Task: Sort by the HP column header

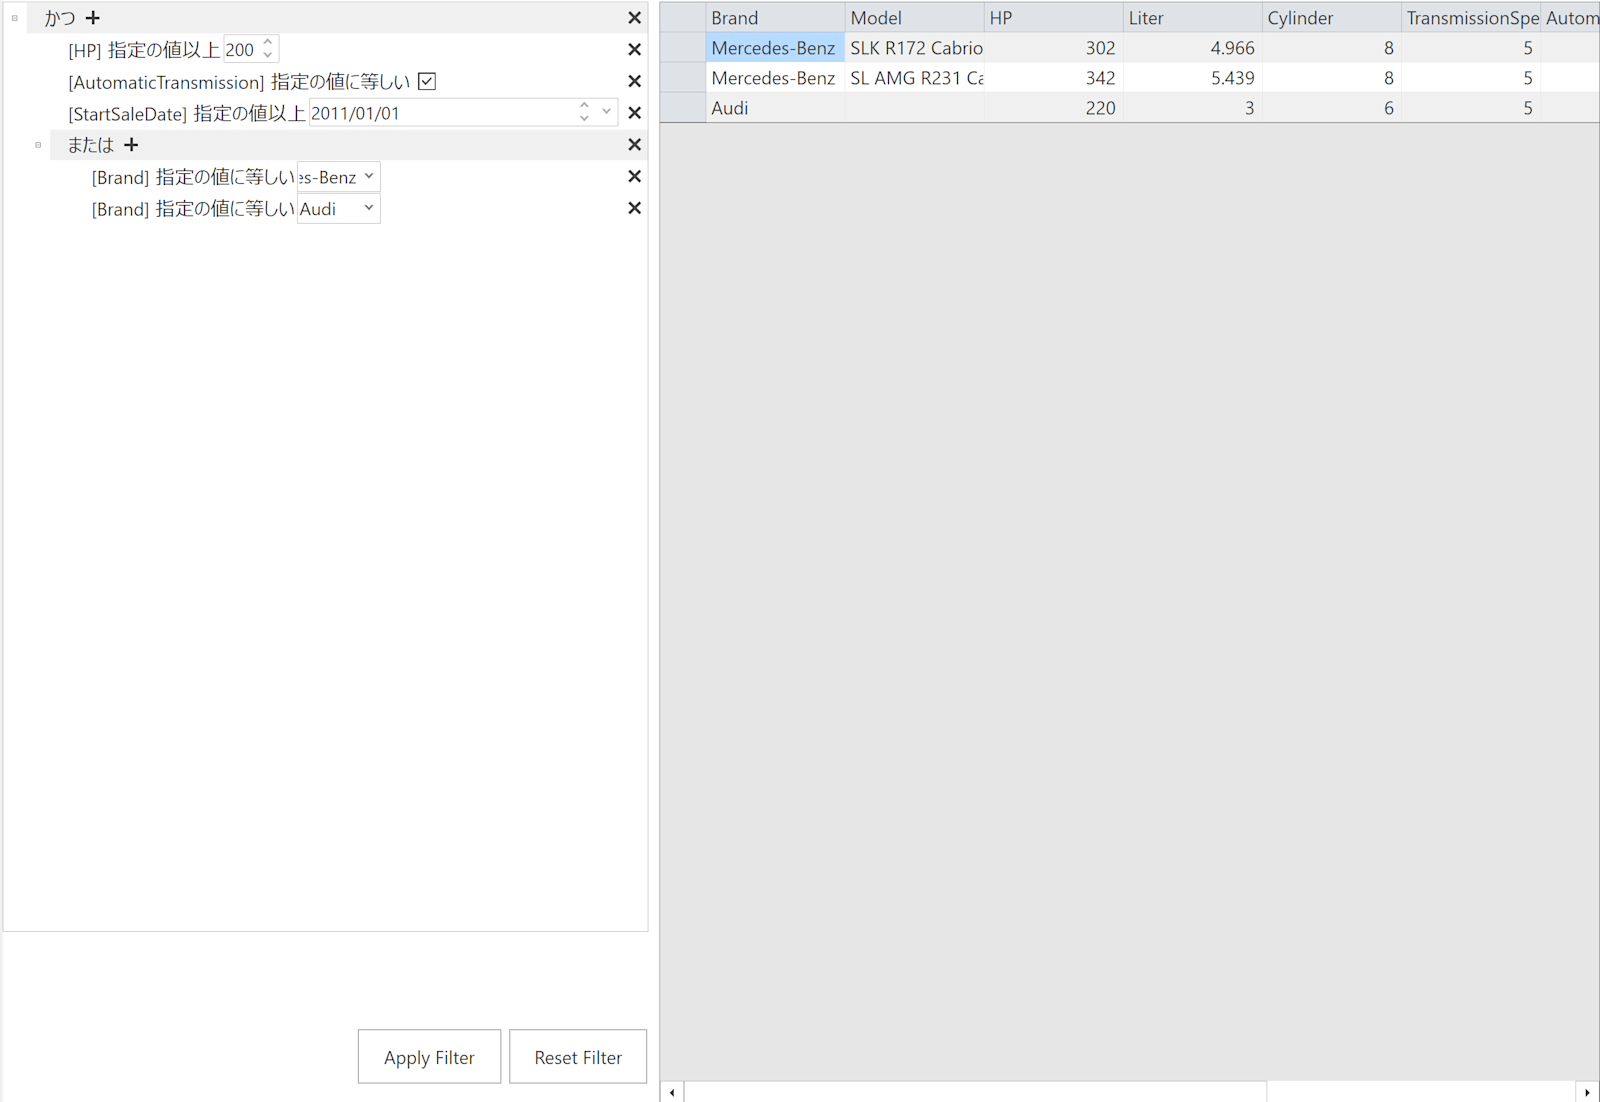Action: (x=1053, y=18)
